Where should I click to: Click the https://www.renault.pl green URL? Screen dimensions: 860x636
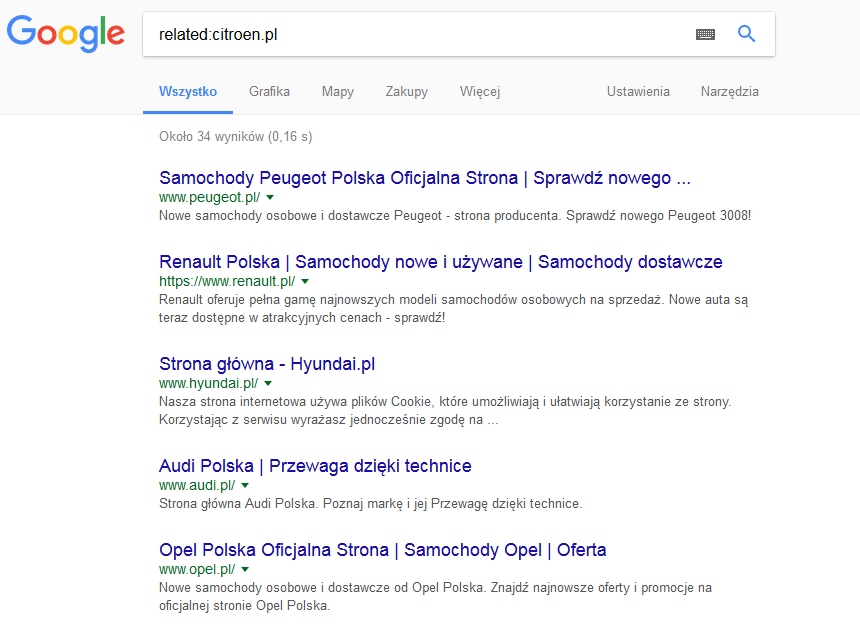pyautogui.click(x=227, y=281)
